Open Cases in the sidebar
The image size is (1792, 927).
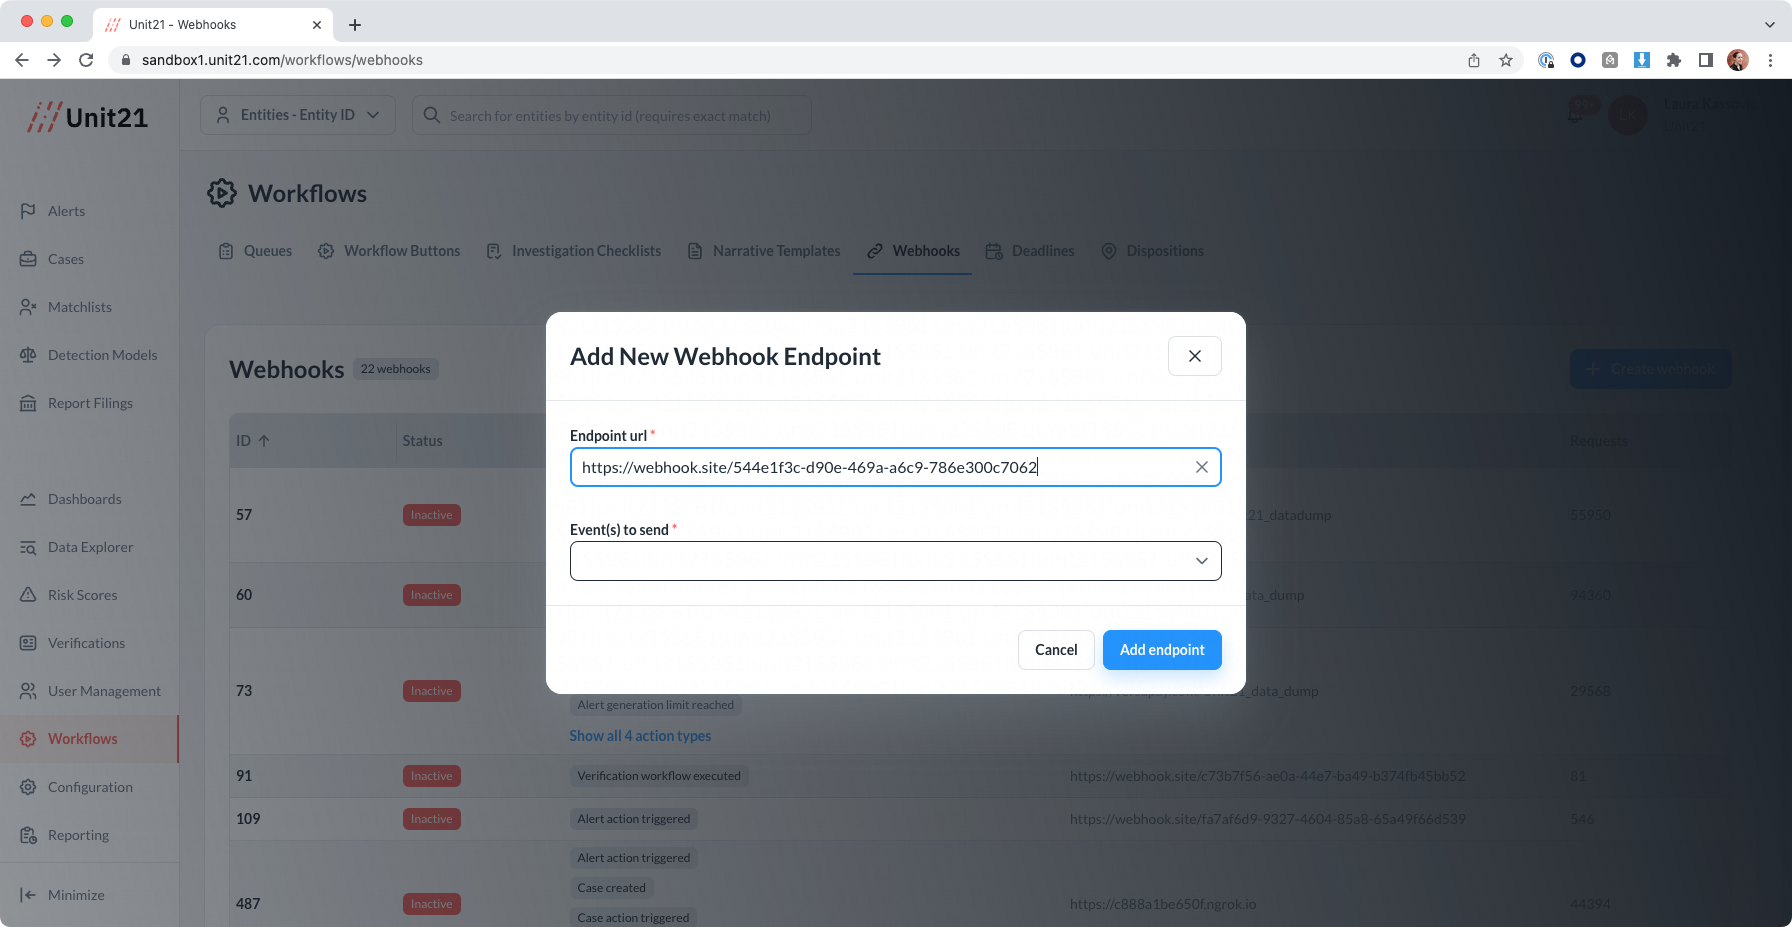point(66,259)
